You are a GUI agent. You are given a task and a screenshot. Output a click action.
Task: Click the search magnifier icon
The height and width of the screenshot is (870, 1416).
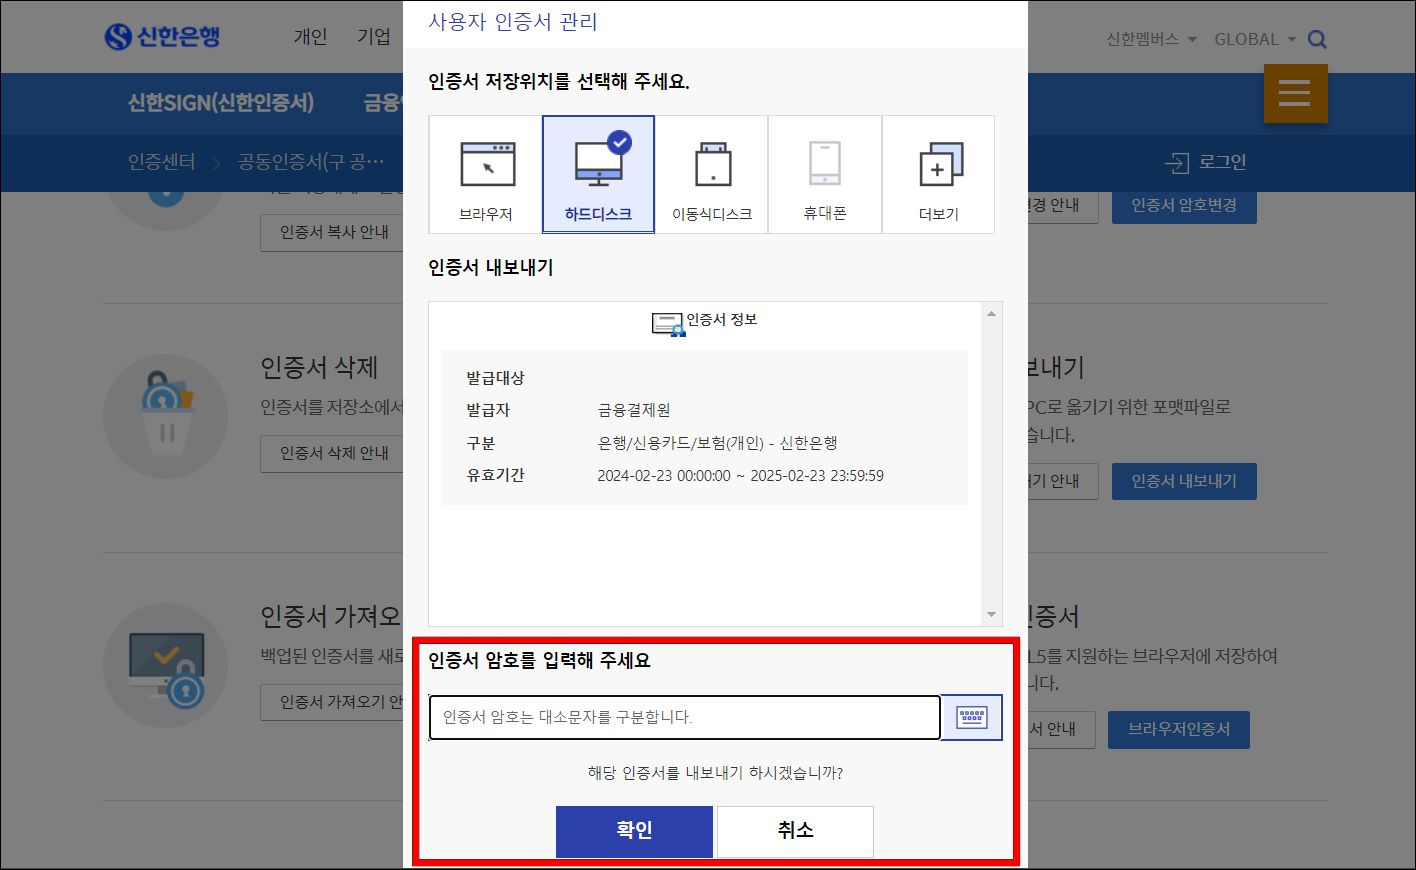tap(1317, 38)
